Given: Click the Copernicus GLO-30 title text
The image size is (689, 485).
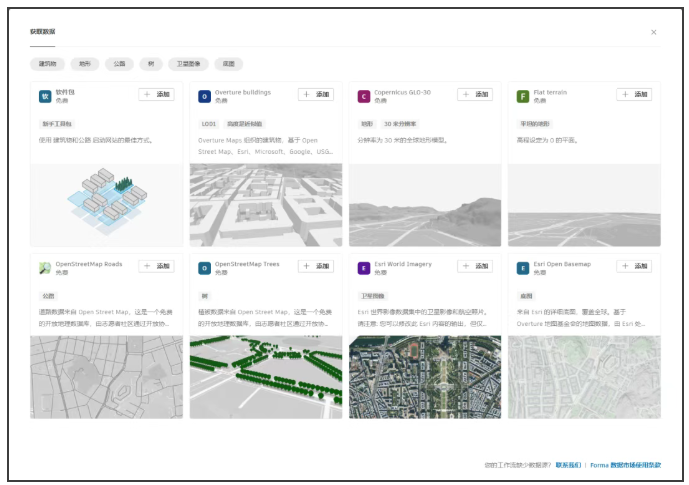Looking at the screenshot, I should click(x=403, y=93).
